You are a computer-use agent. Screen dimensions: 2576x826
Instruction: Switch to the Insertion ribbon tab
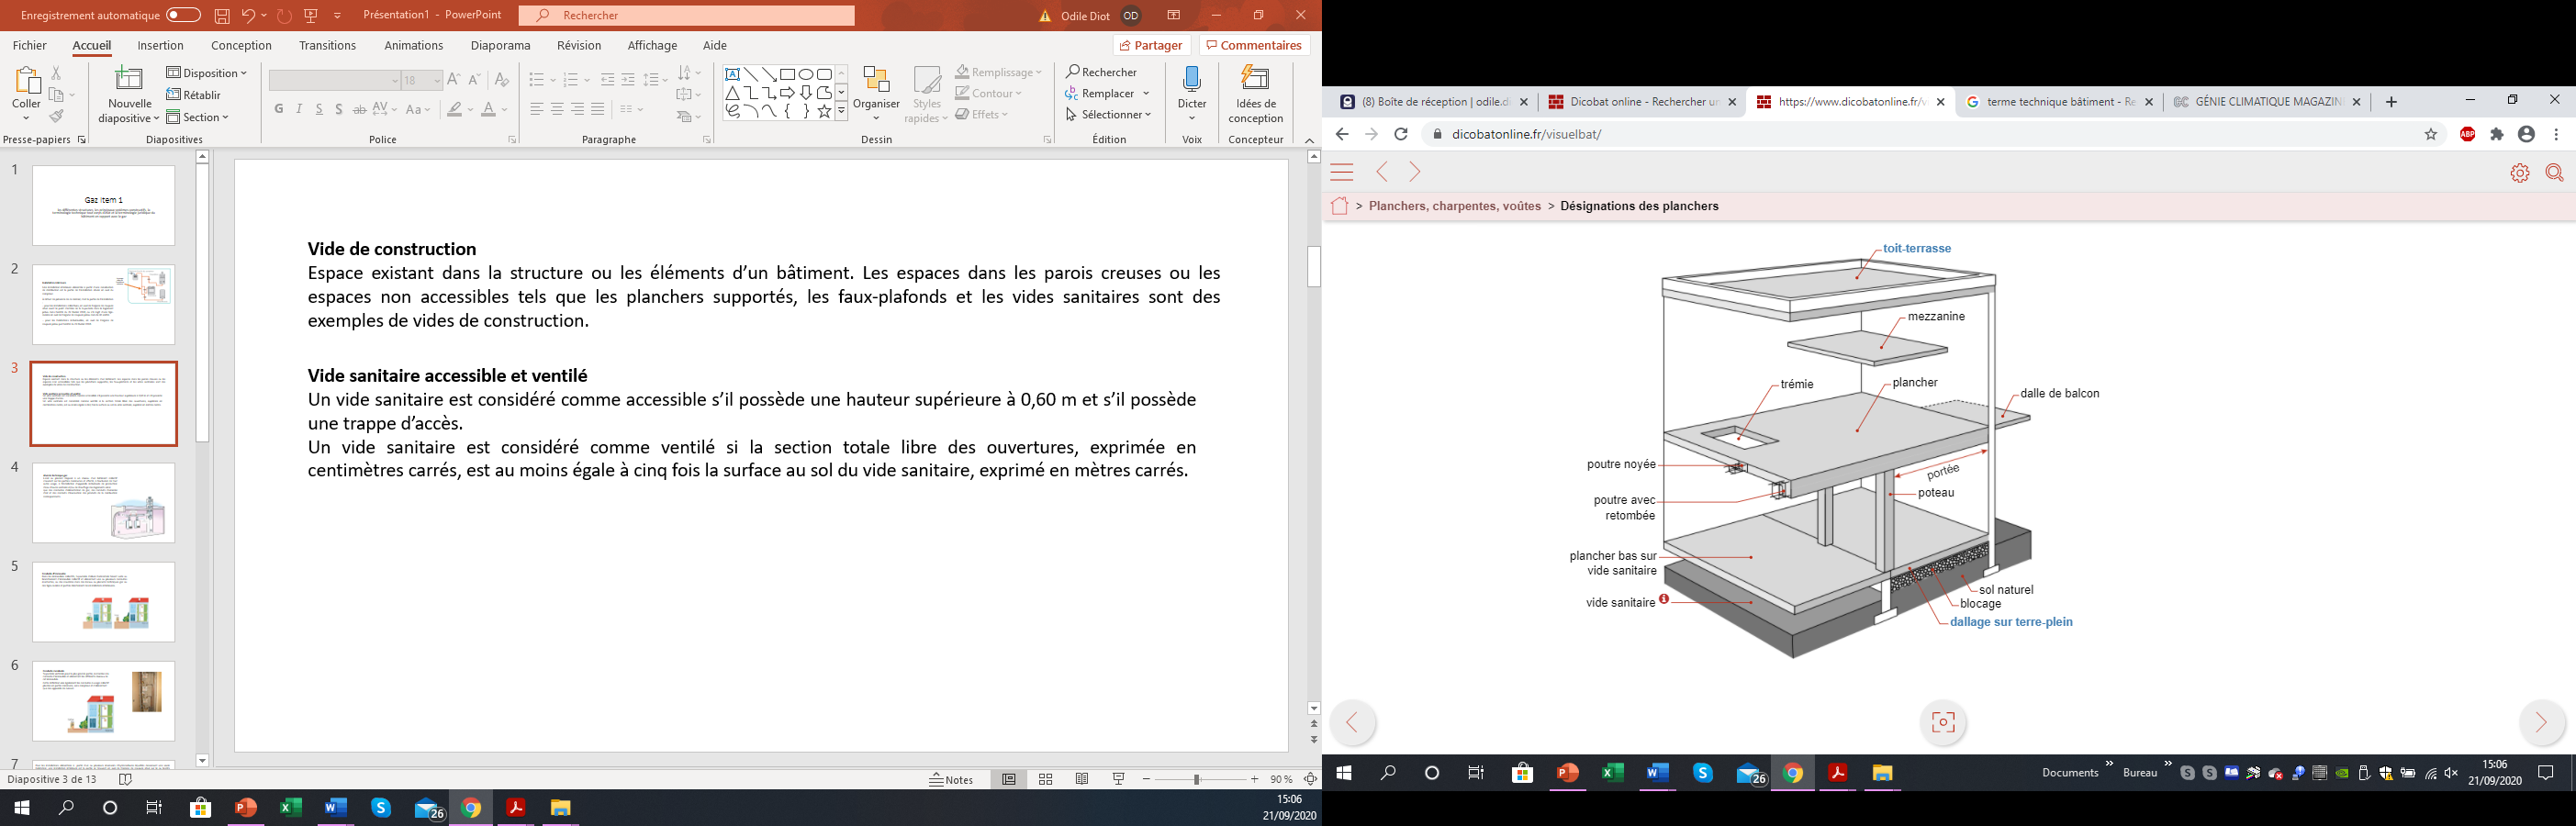pos(160,45)
